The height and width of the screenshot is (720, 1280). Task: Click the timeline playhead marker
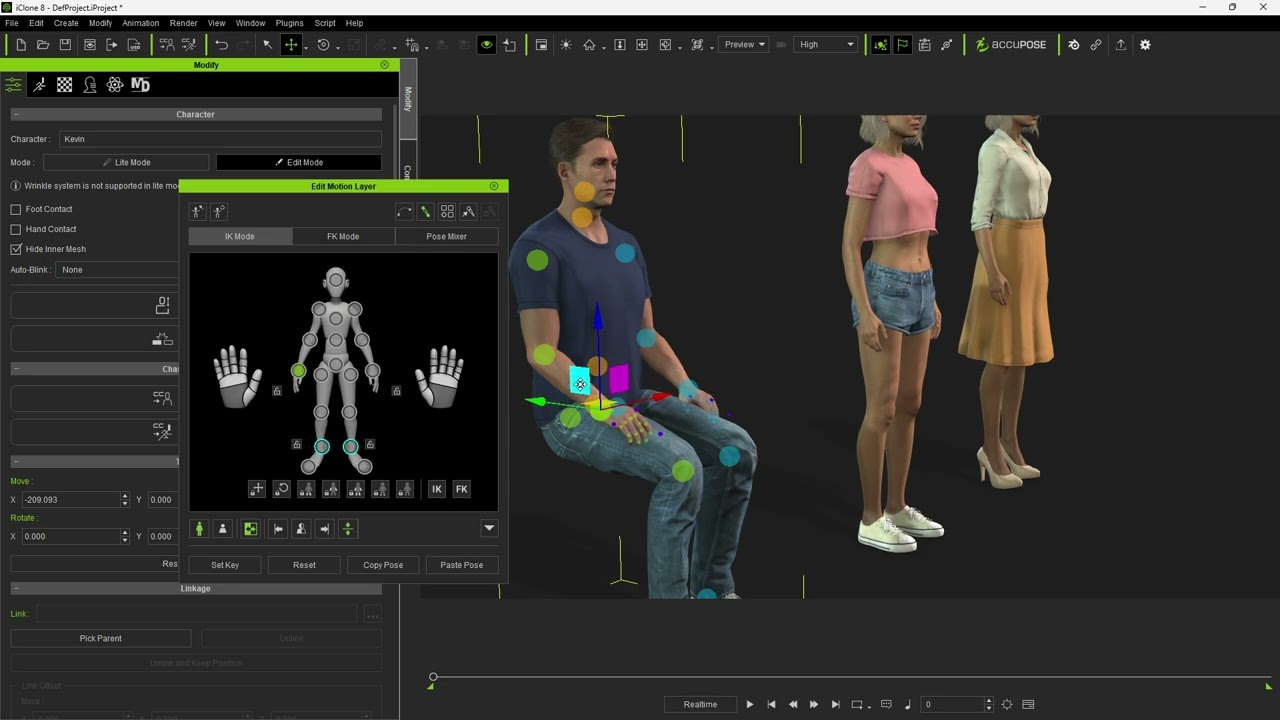433,678
